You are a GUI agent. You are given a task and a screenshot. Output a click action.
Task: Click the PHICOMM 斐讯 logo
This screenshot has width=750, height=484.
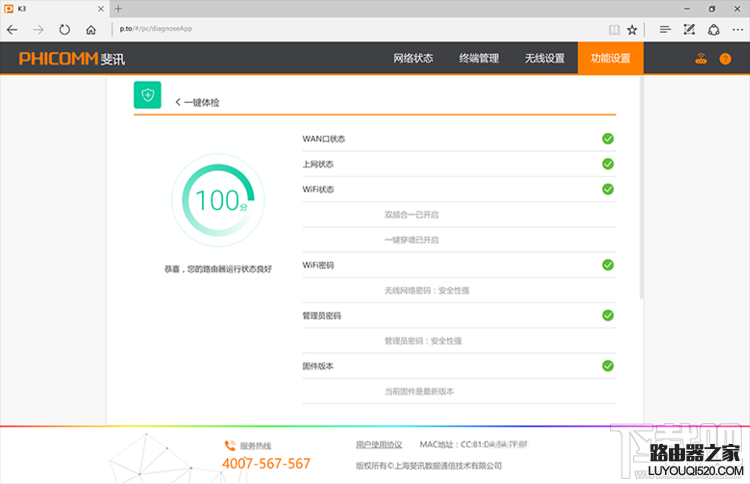click(x=72, y=58)
